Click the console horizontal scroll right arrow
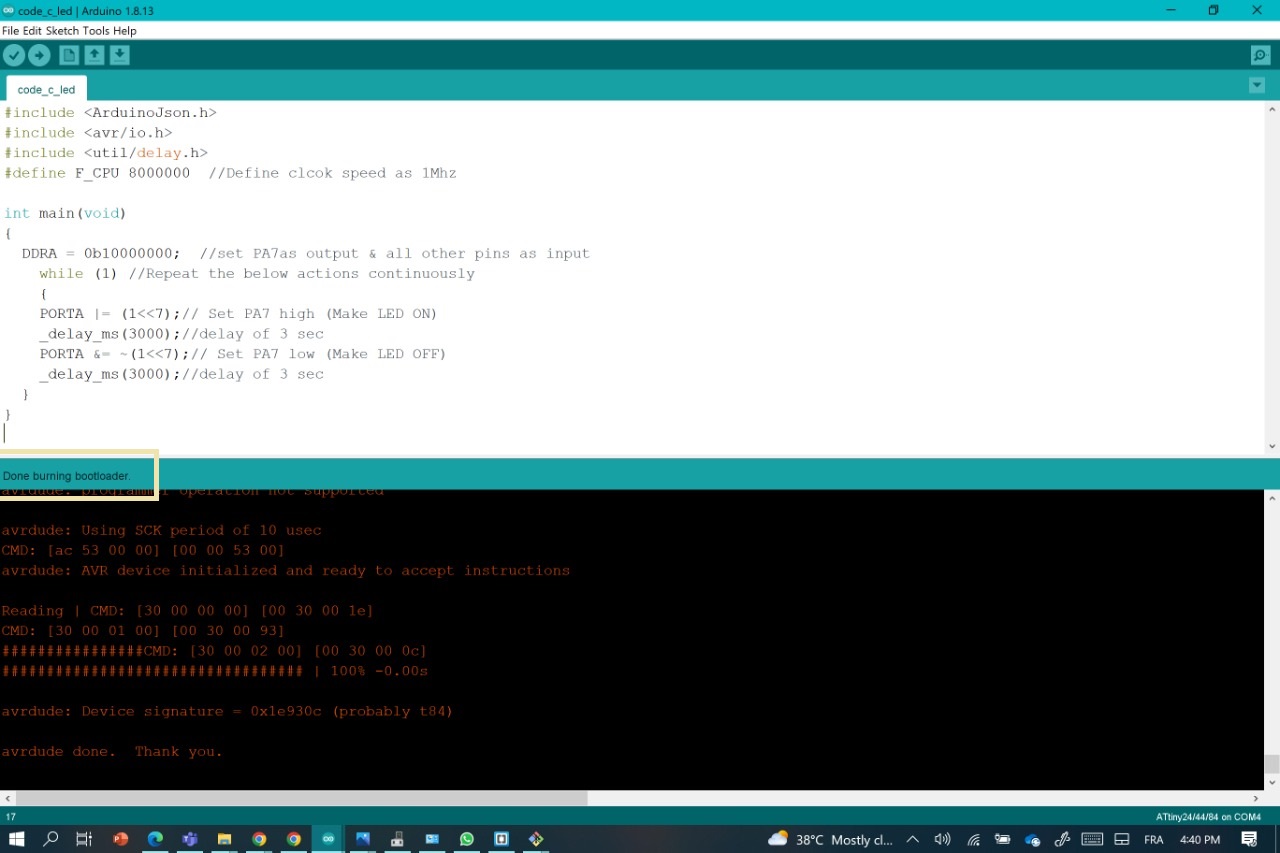1280x853 pixels. (1257, 798)
